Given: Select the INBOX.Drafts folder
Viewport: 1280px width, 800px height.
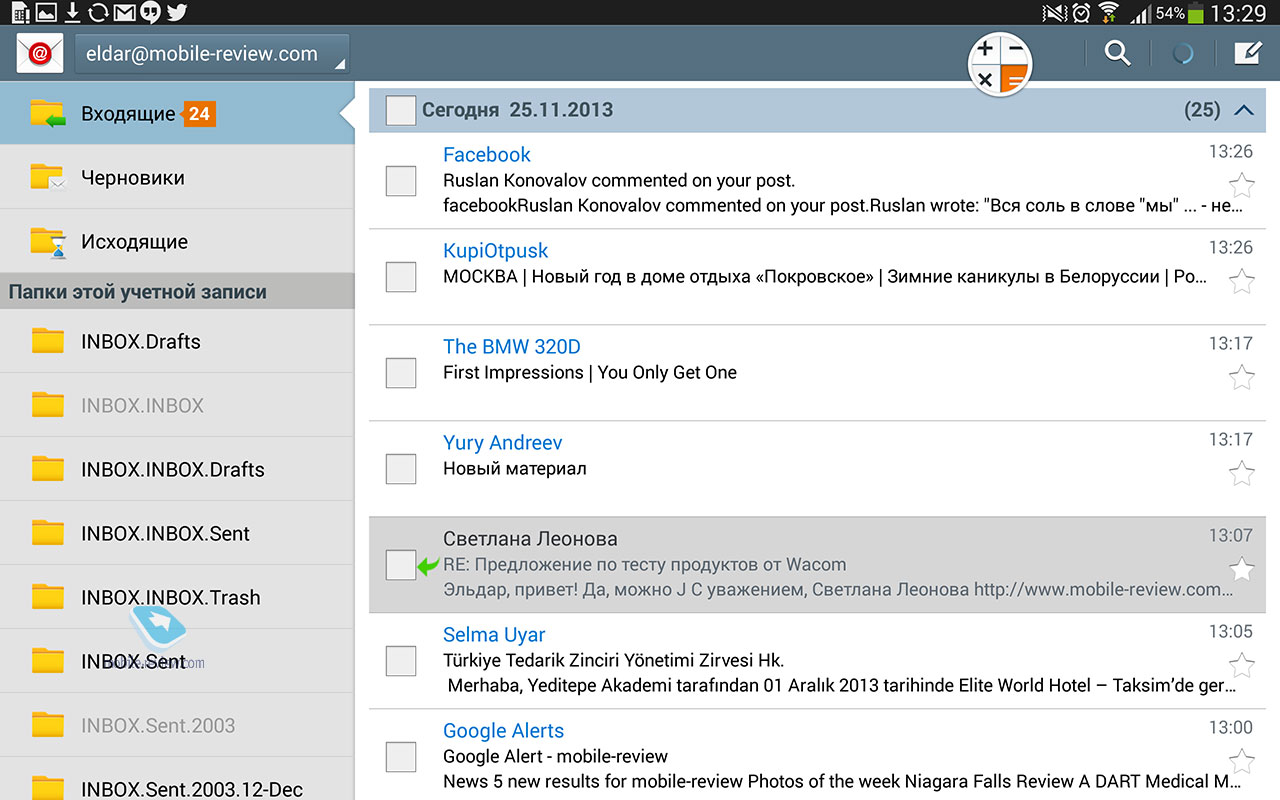Looking at the screenshot, I should 177,341.
